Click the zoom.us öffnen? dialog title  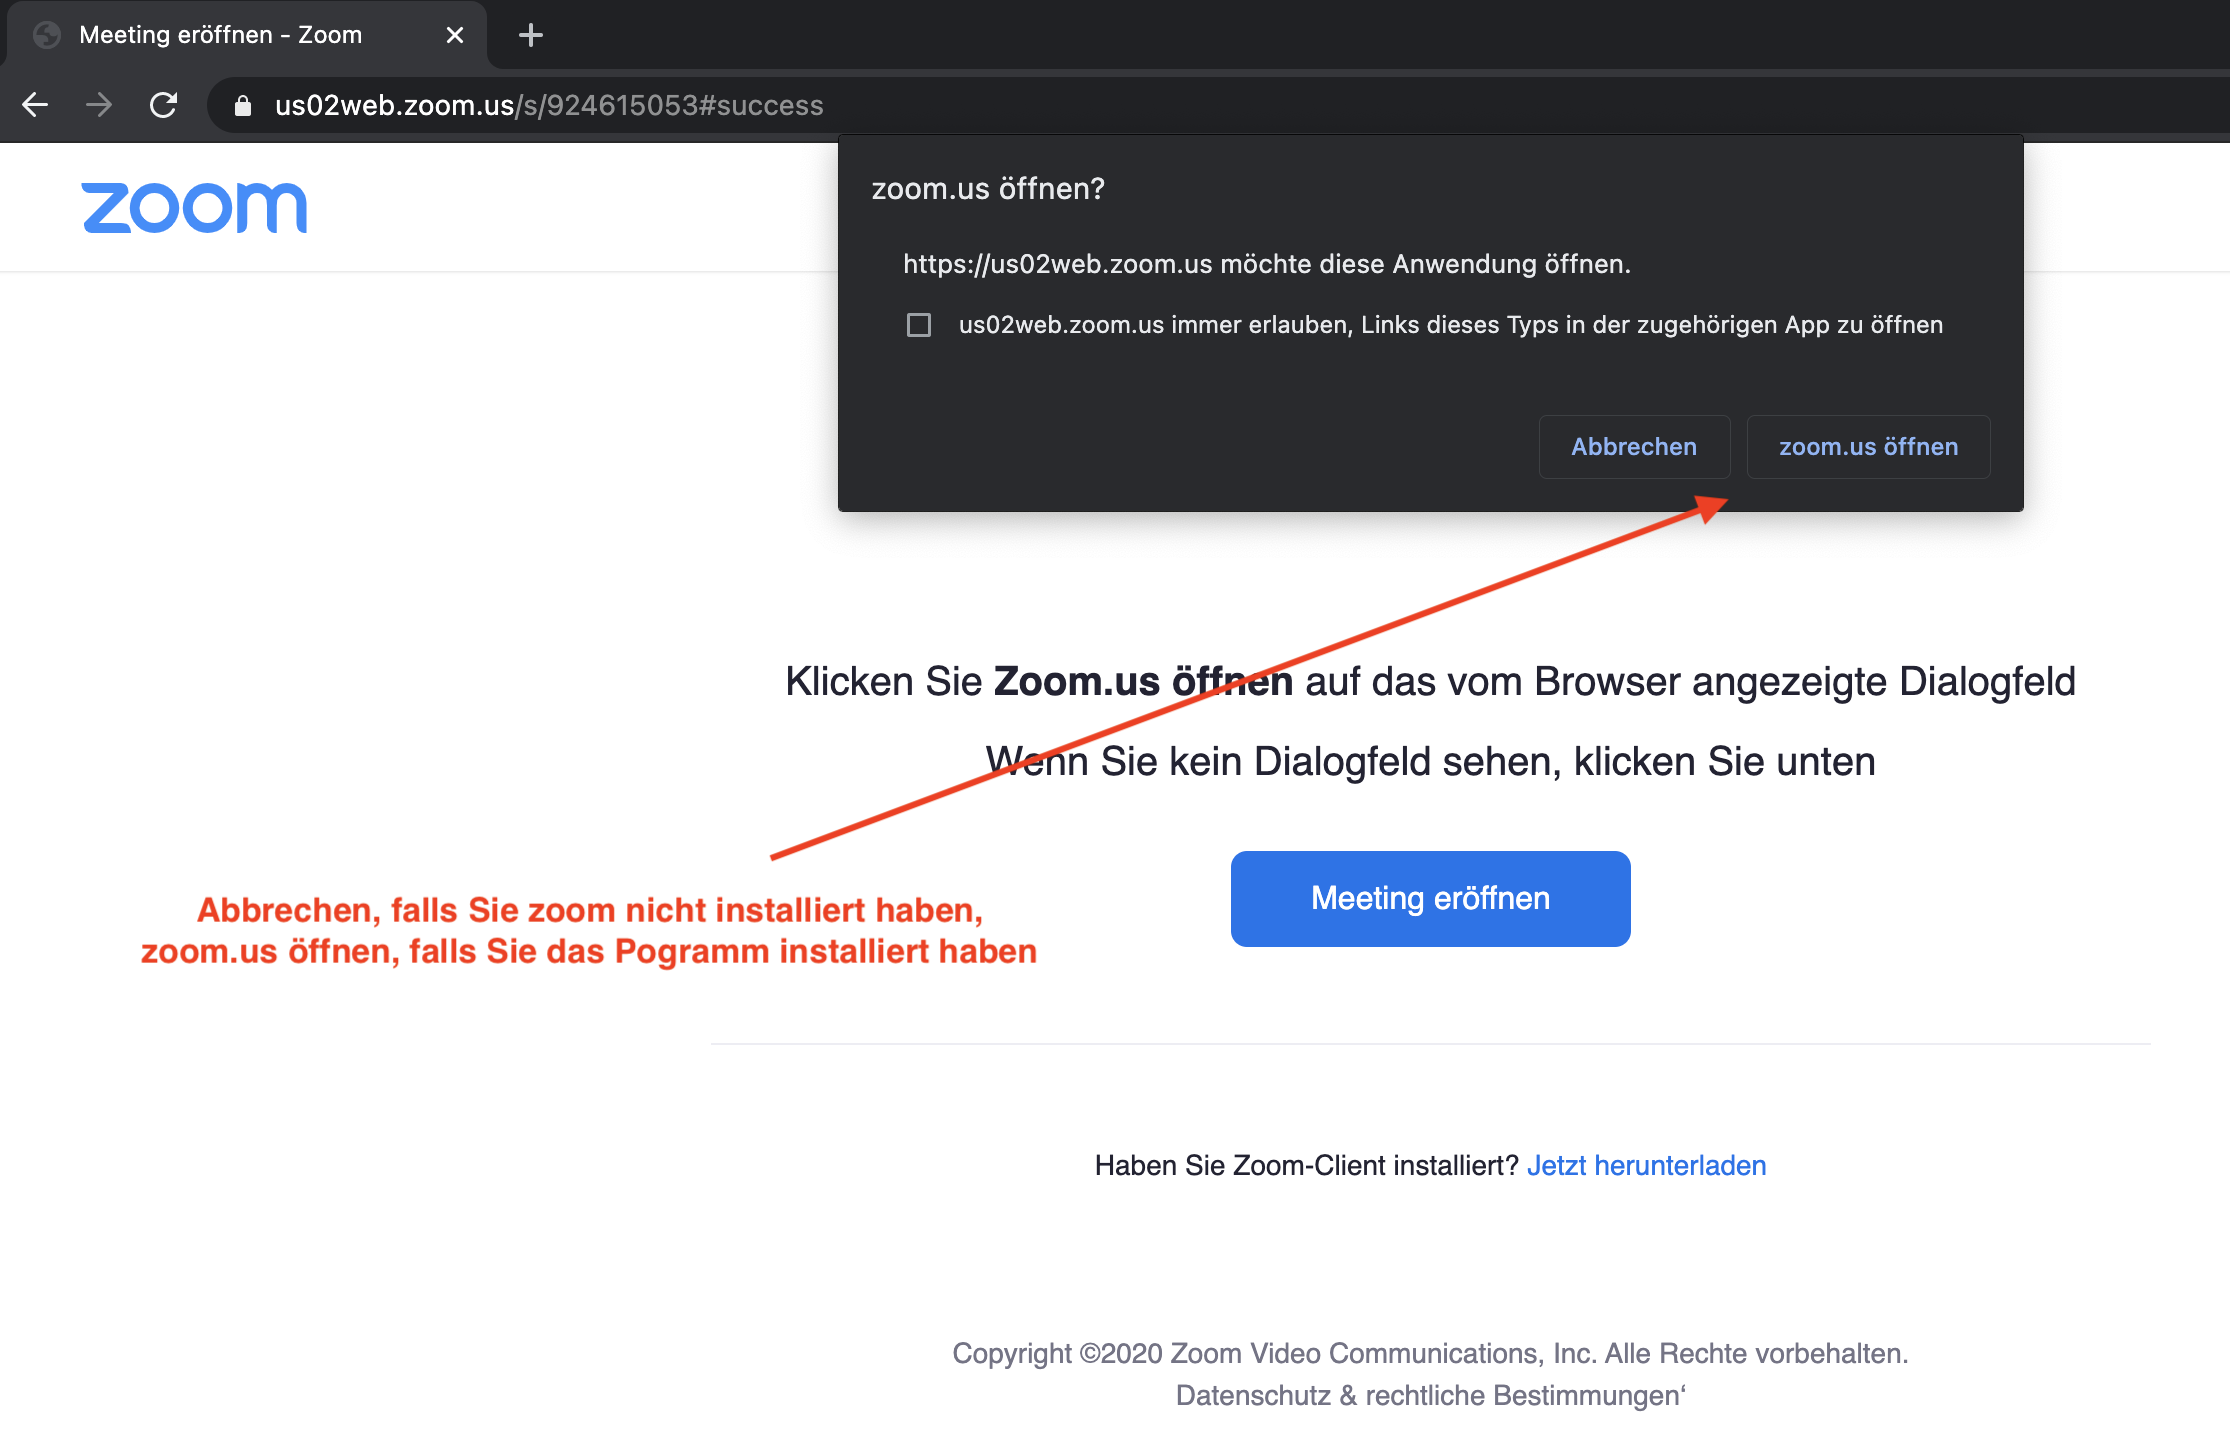click(988, 189)
